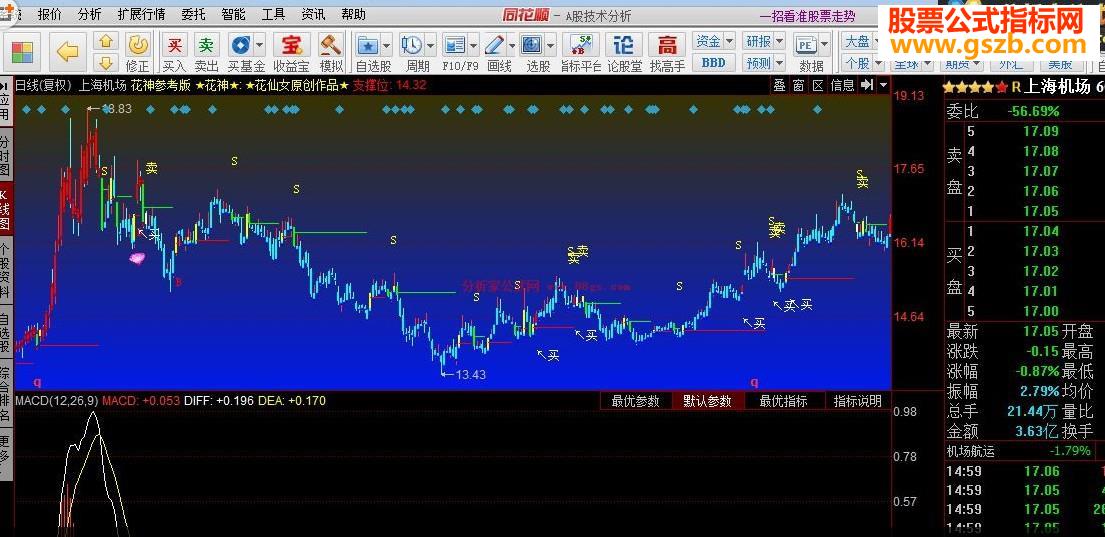Expand the 个股 dropdown arrow
1105x537 pixels.
point(879,63)
